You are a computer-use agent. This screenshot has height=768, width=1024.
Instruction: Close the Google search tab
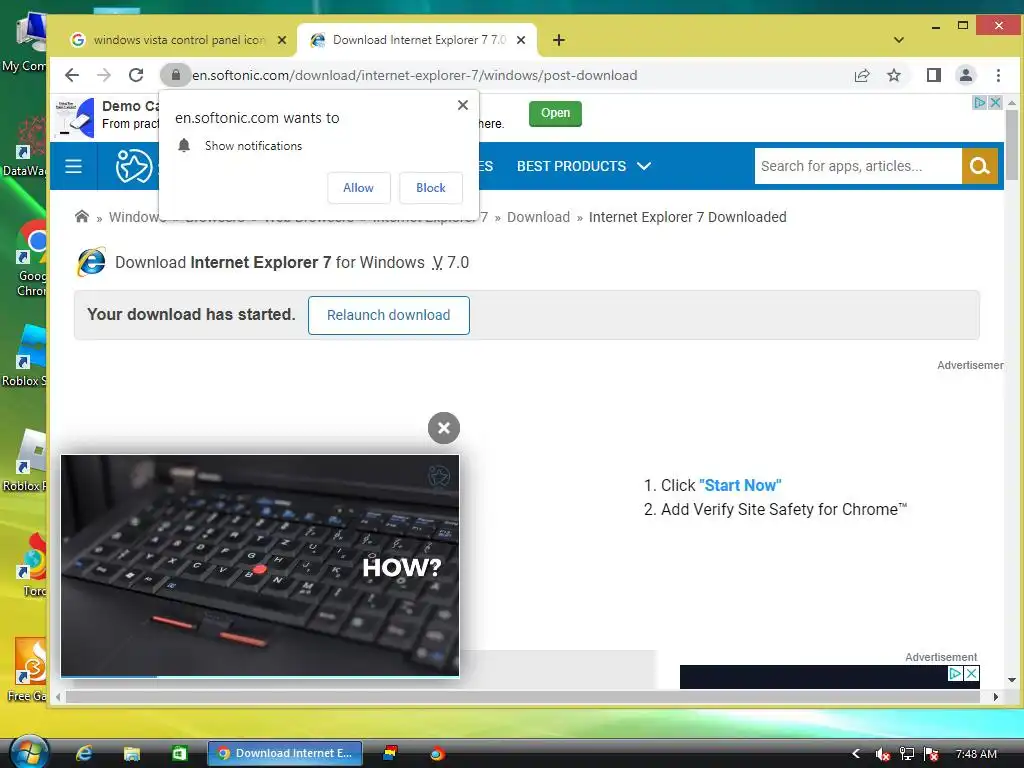click(281, 40)
